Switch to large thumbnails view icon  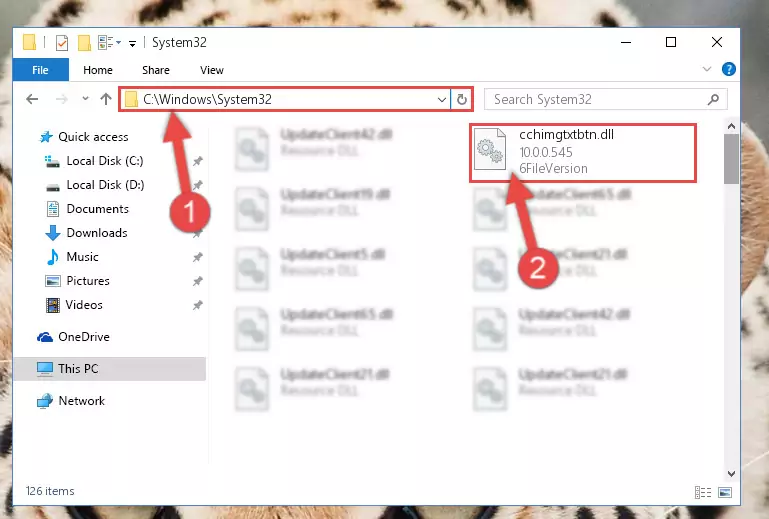(725, 492)
